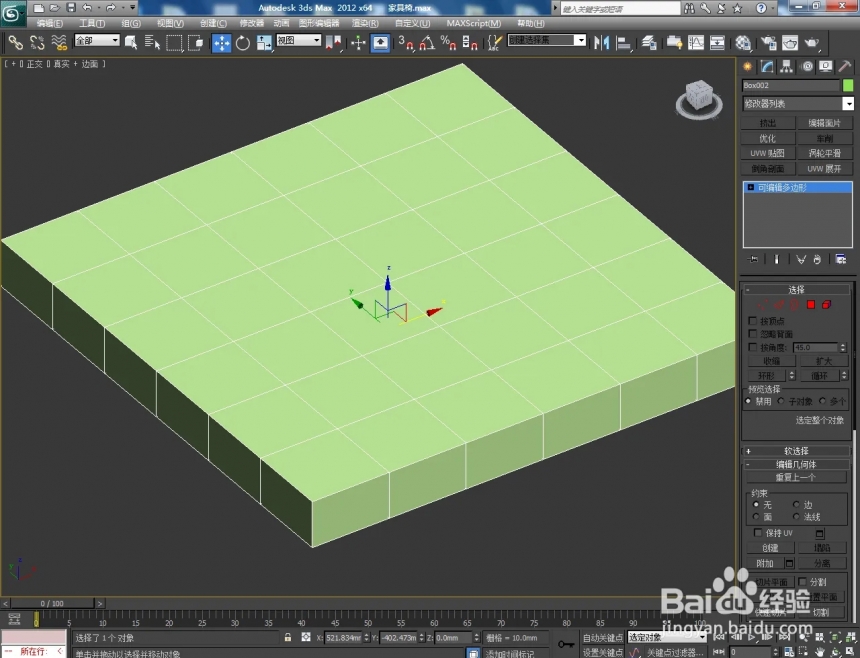The width and height of the screenshot is (860, 658).
Task: Click the Mirror tool icon
Action: tap(602, 43)
